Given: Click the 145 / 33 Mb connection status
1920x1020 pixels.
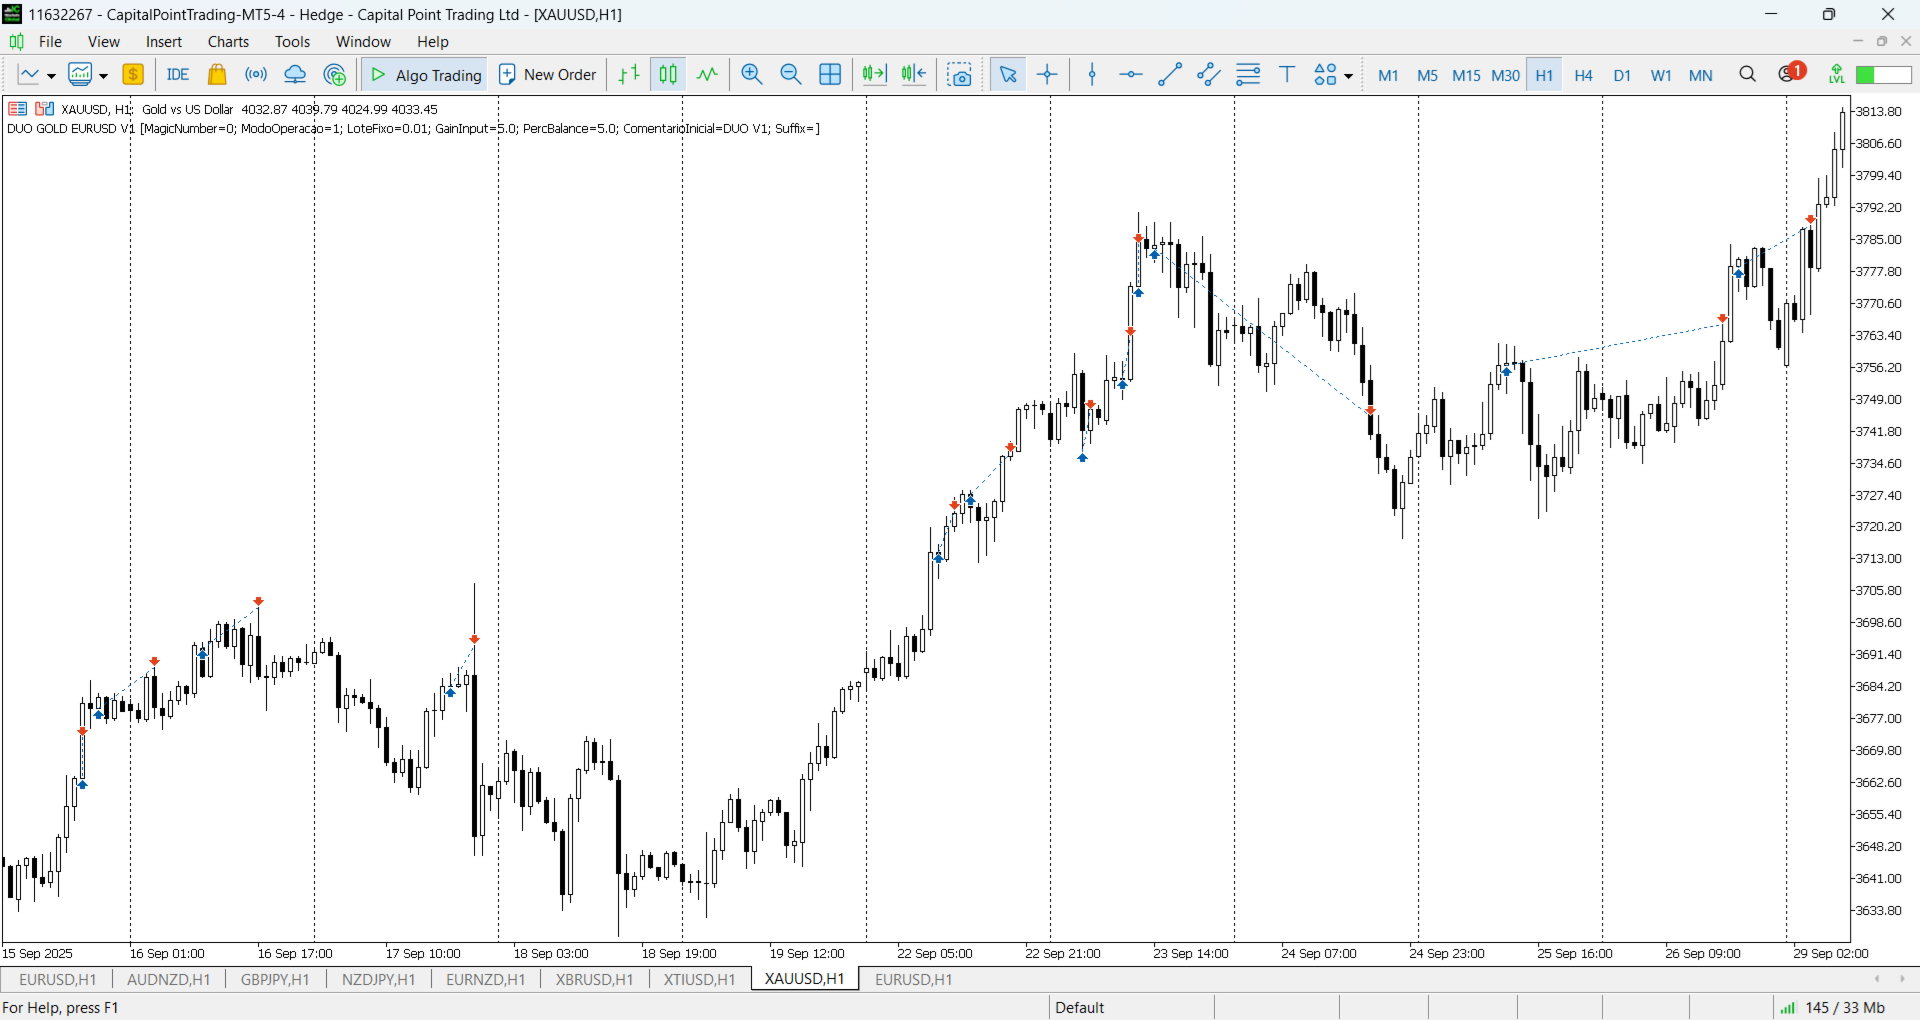Looking at the screenshot, I should [1835, 1008].
